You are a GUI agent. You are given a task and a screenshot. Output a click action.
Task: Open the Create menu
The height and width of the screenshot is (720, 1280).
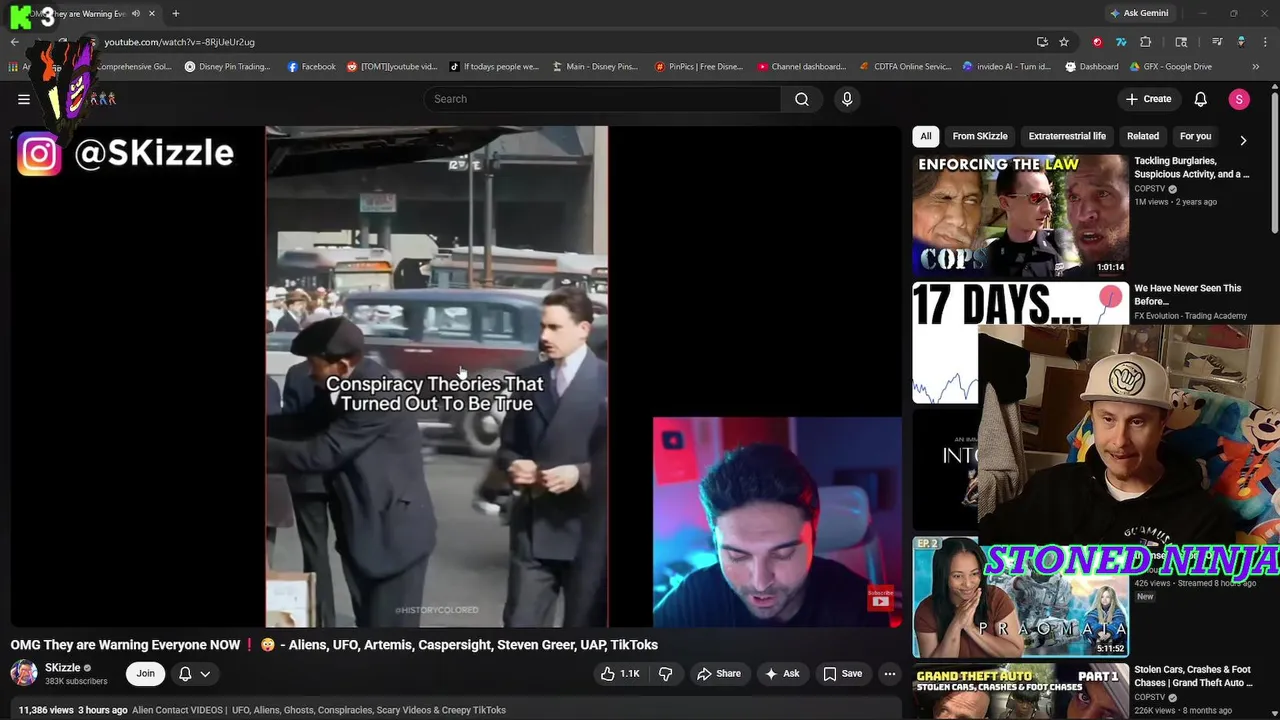[1148, 99]
